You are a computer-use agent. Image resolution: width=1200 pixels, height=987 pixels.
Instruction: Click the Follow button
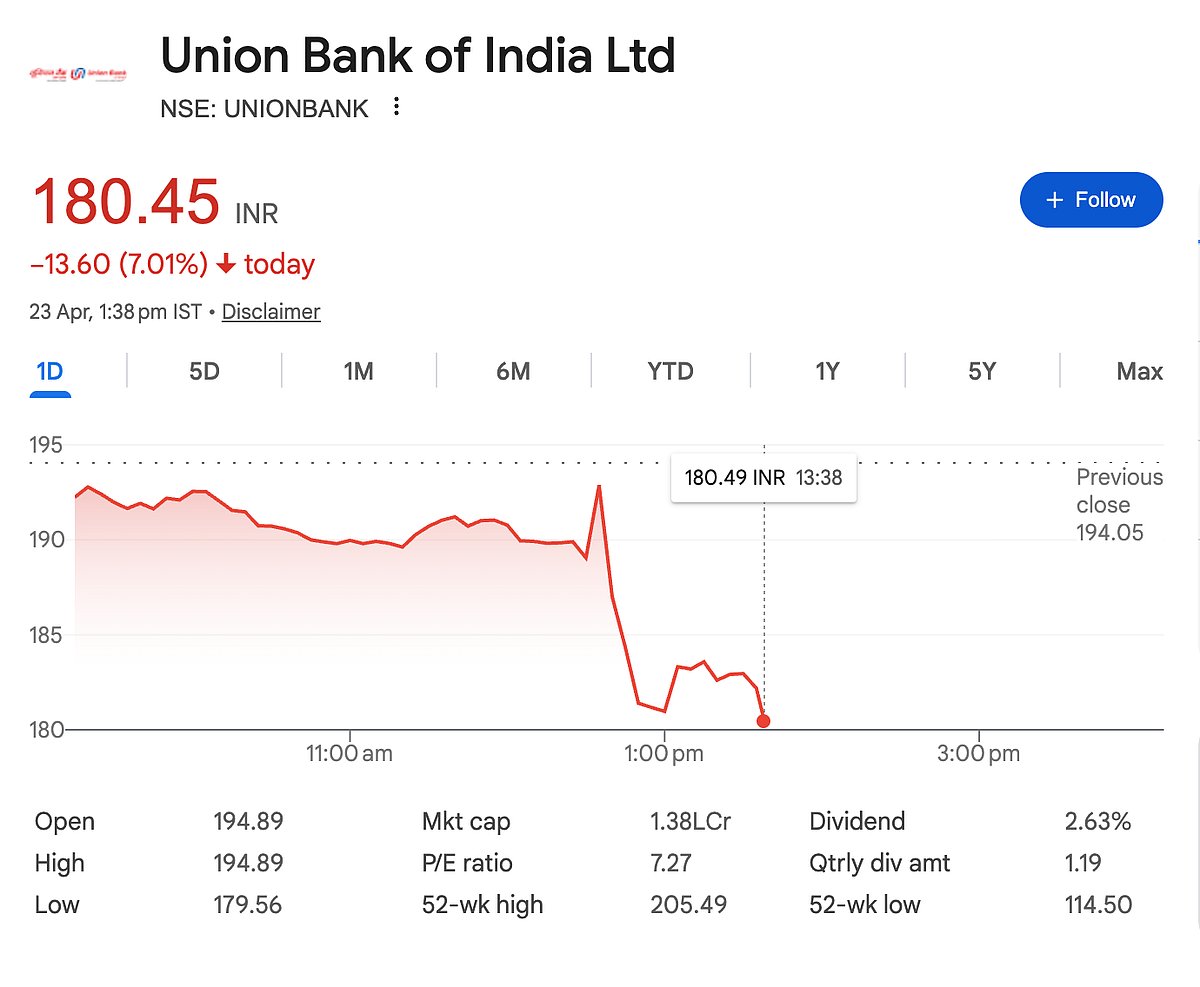(x=1091, y=200)
